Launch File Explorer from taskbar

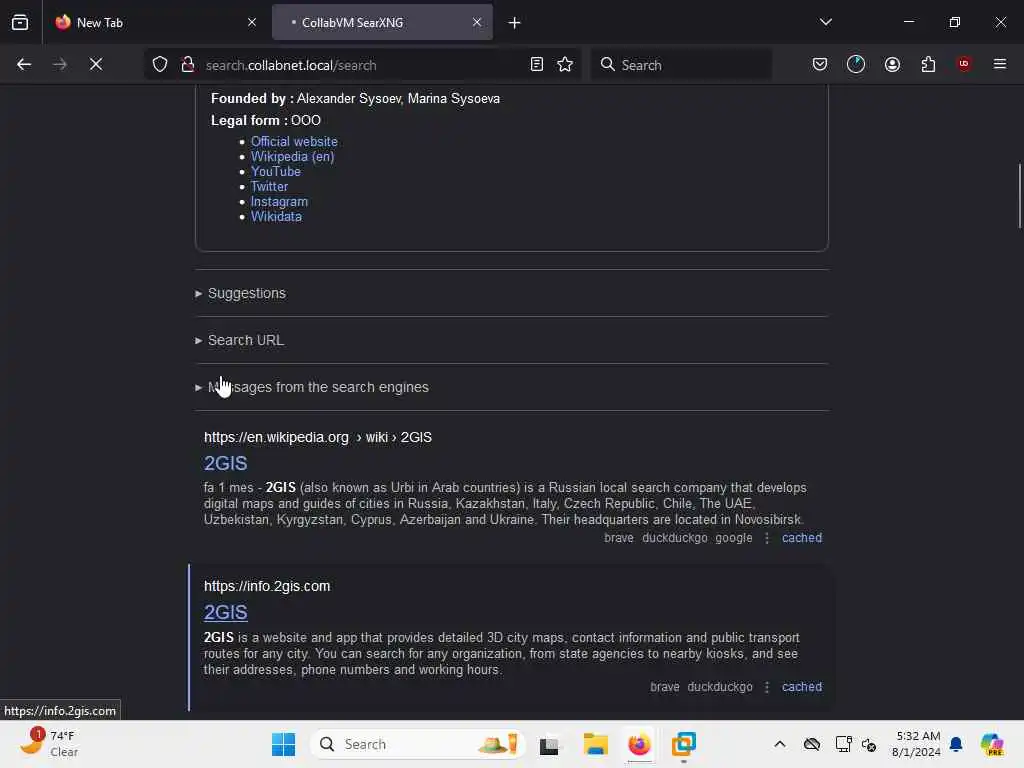pyautogui.click(x=595, y=744)
